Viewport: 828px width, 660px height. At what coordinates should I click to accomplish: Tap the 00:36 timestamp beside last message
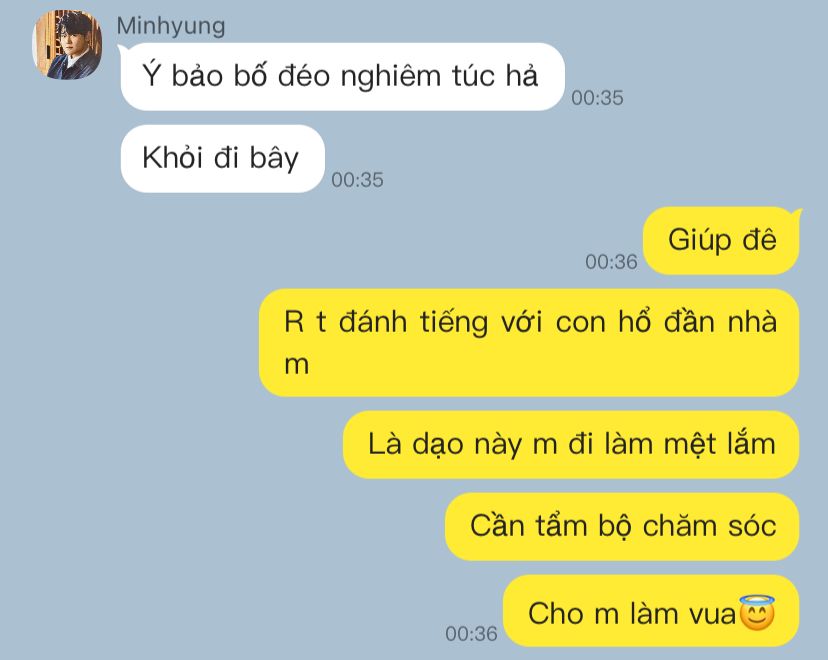coord(472,633)
